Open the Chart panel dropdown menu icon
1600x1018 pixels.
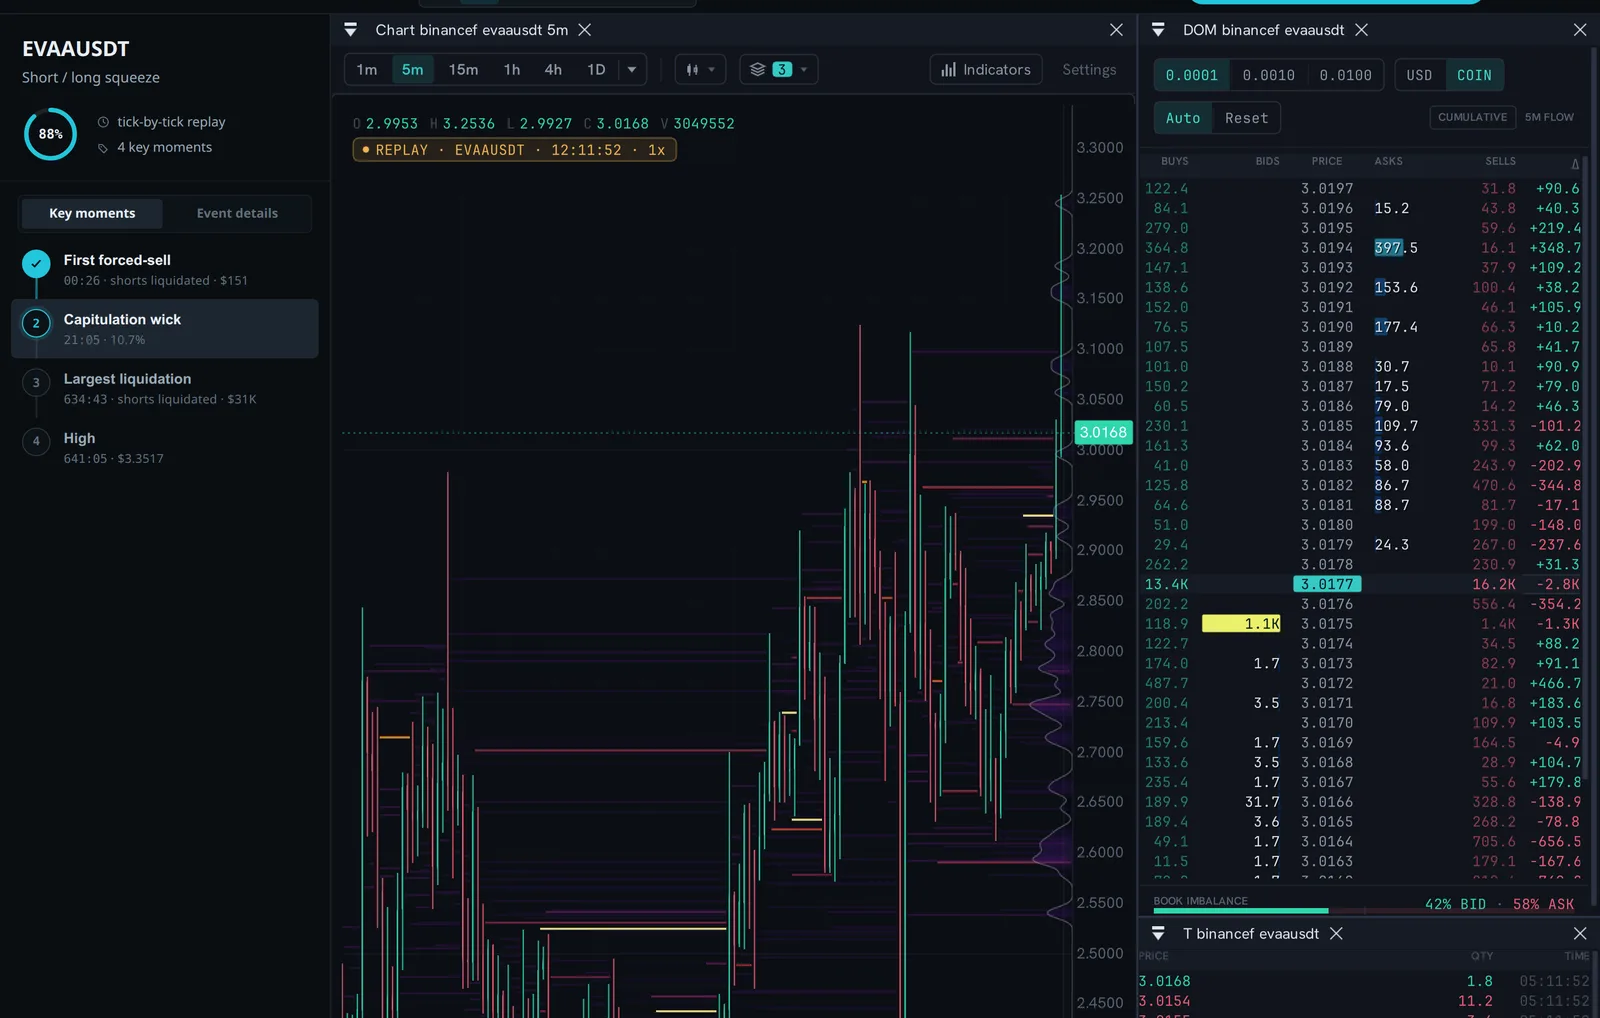tap(350, 30)
